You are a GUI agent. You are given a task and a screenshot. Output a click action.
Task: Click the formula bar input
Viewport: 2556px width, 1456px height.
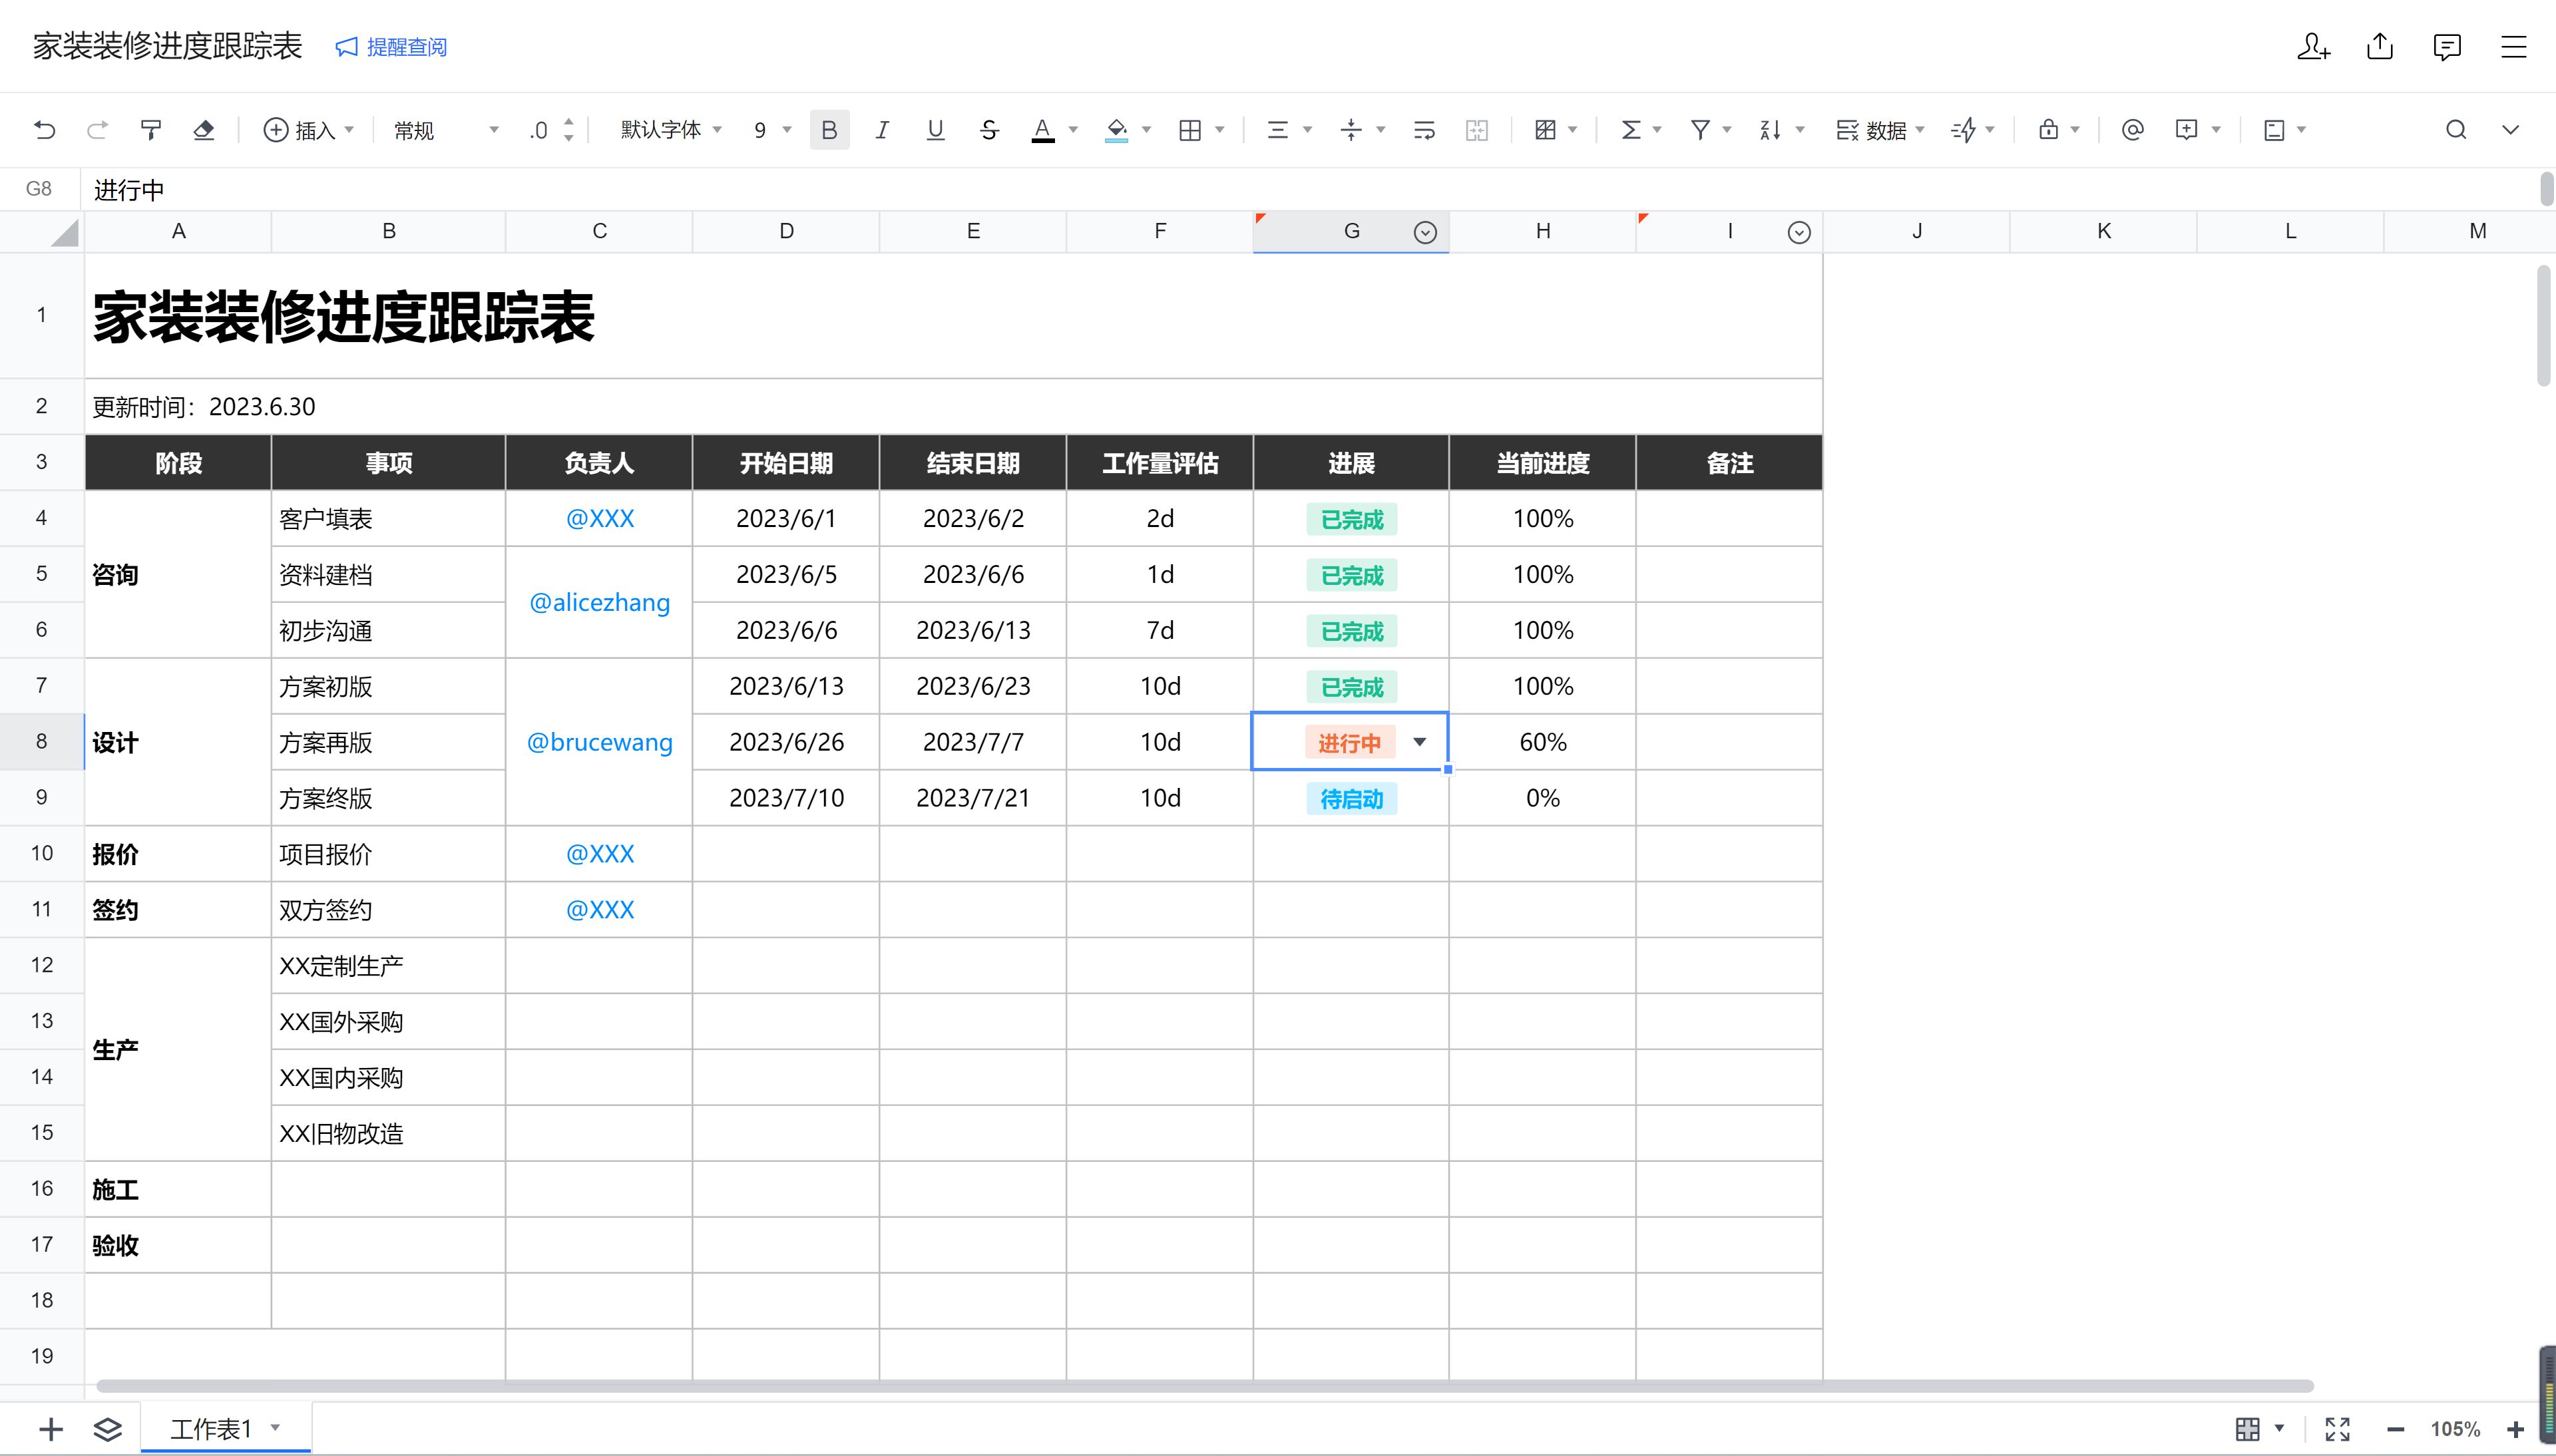click(x=1310, y=189)
